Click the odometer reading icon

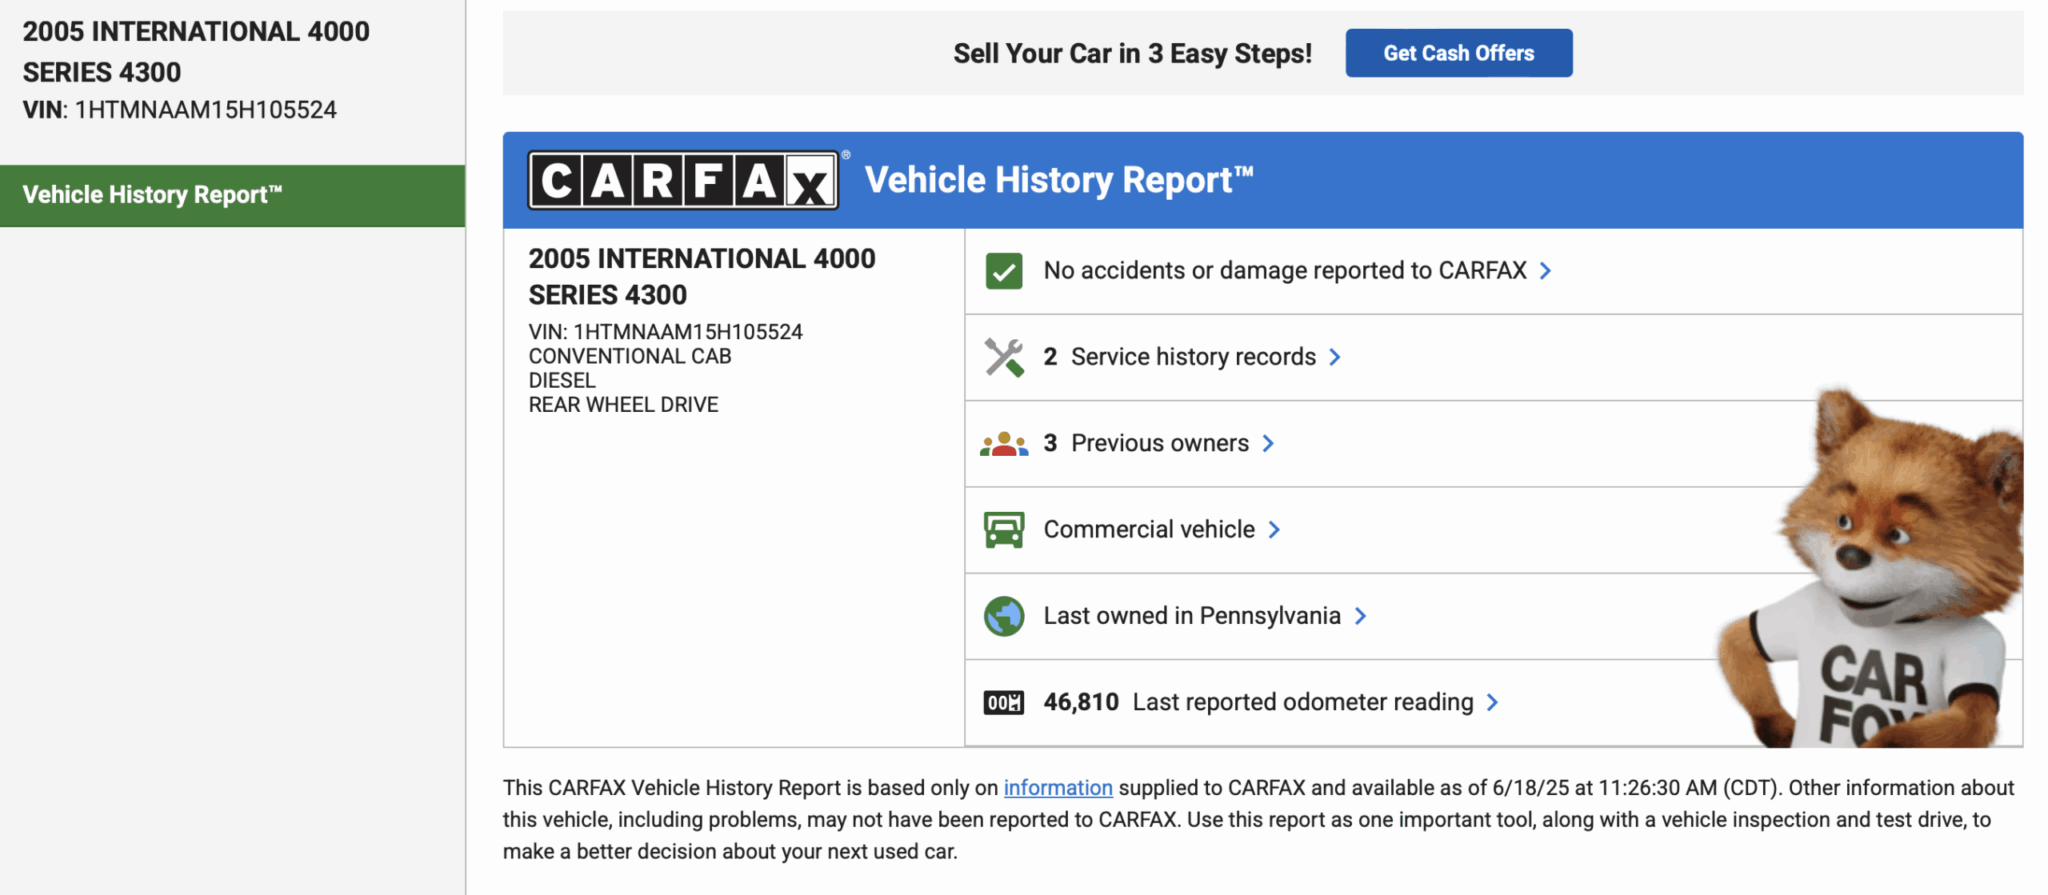coord(1004,702)
